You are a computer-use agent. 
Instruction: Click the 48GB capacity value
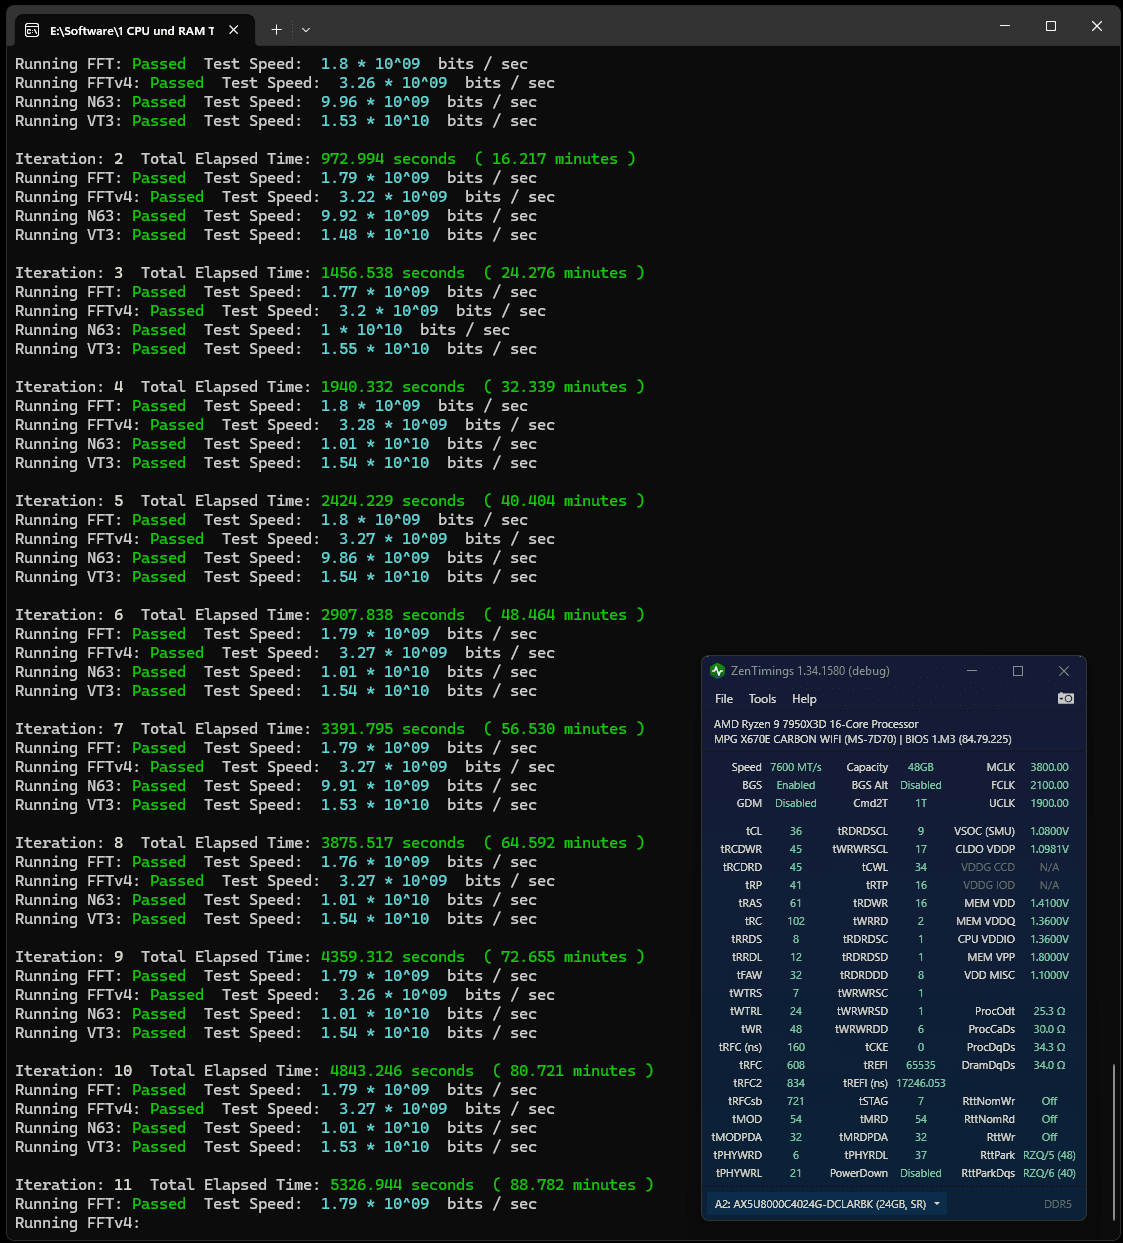(x=921, y=767)
